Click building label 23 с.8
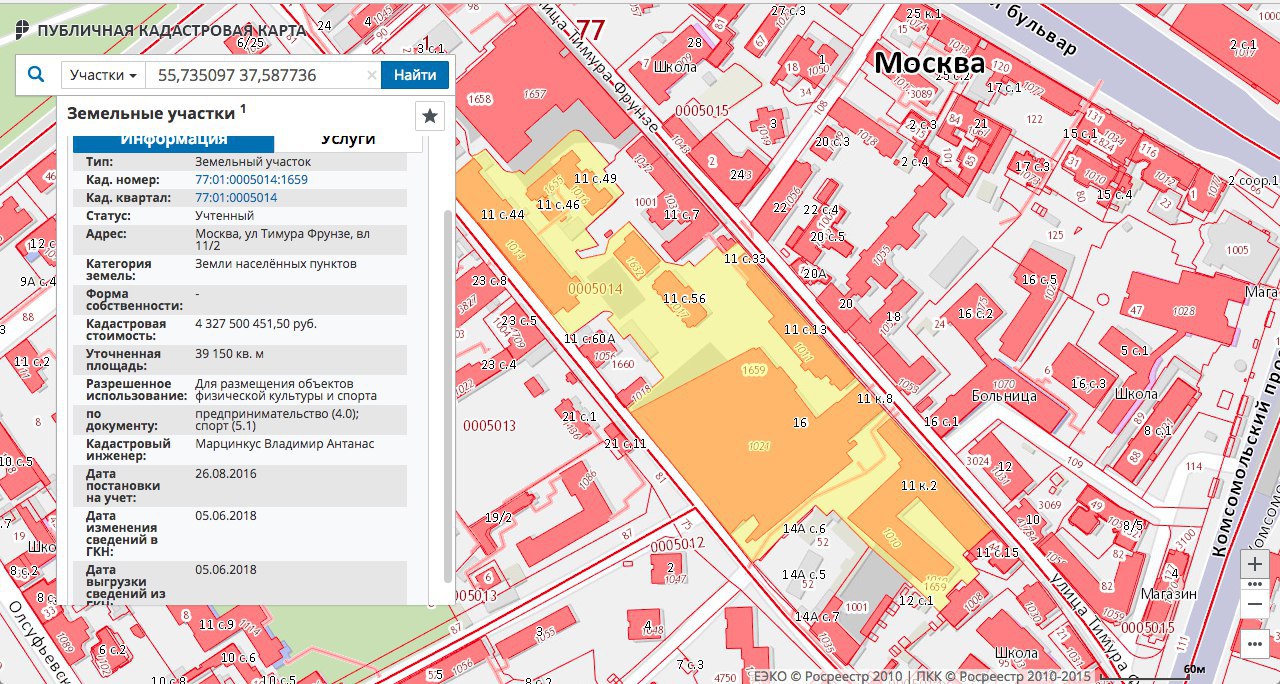1280x684 pixels. (490, 281)
